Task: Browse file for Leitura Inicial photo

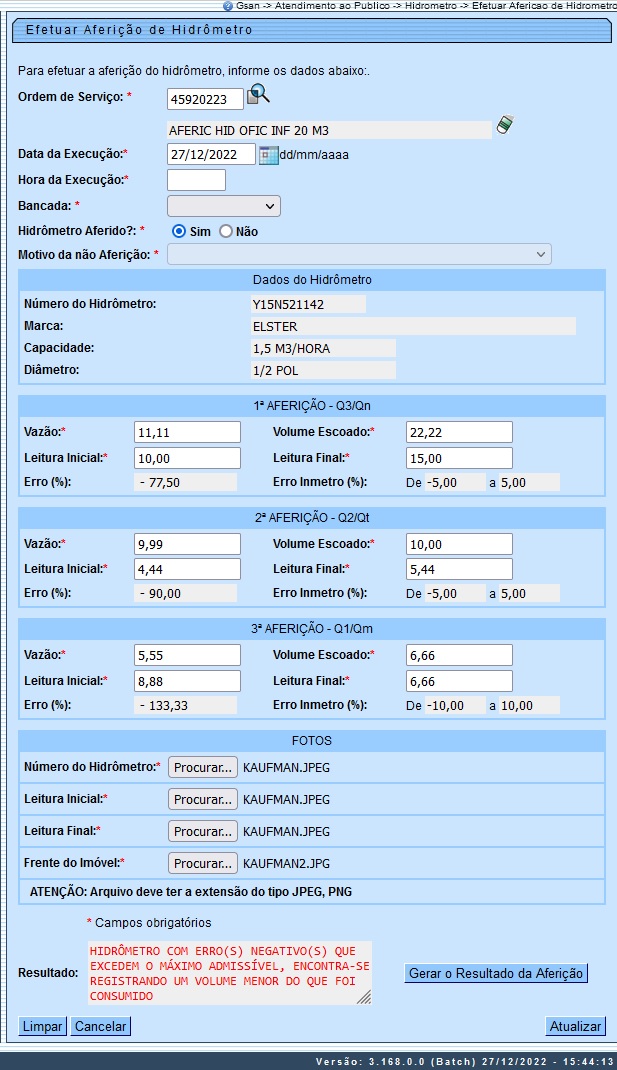Action: pos(203,799)
